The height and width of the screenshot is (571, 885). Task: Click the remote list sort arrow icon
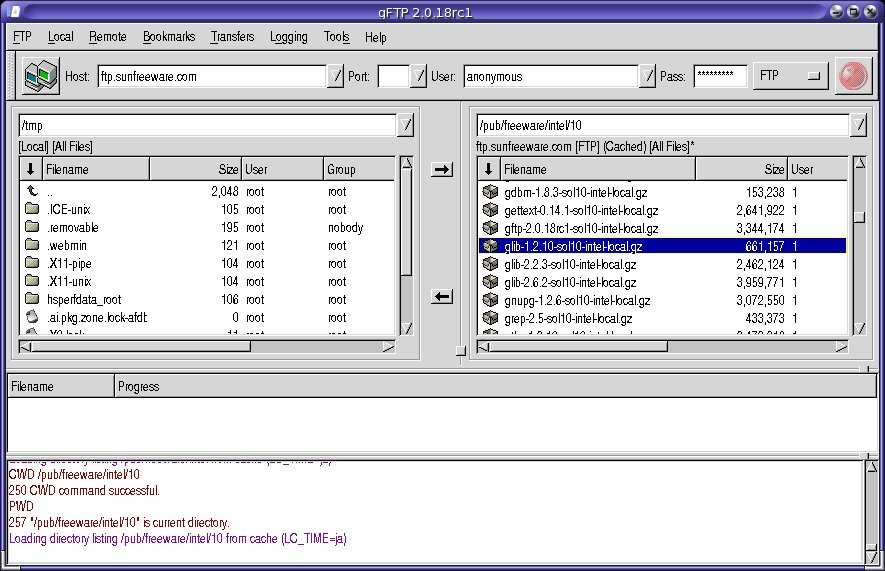[489, 169]
